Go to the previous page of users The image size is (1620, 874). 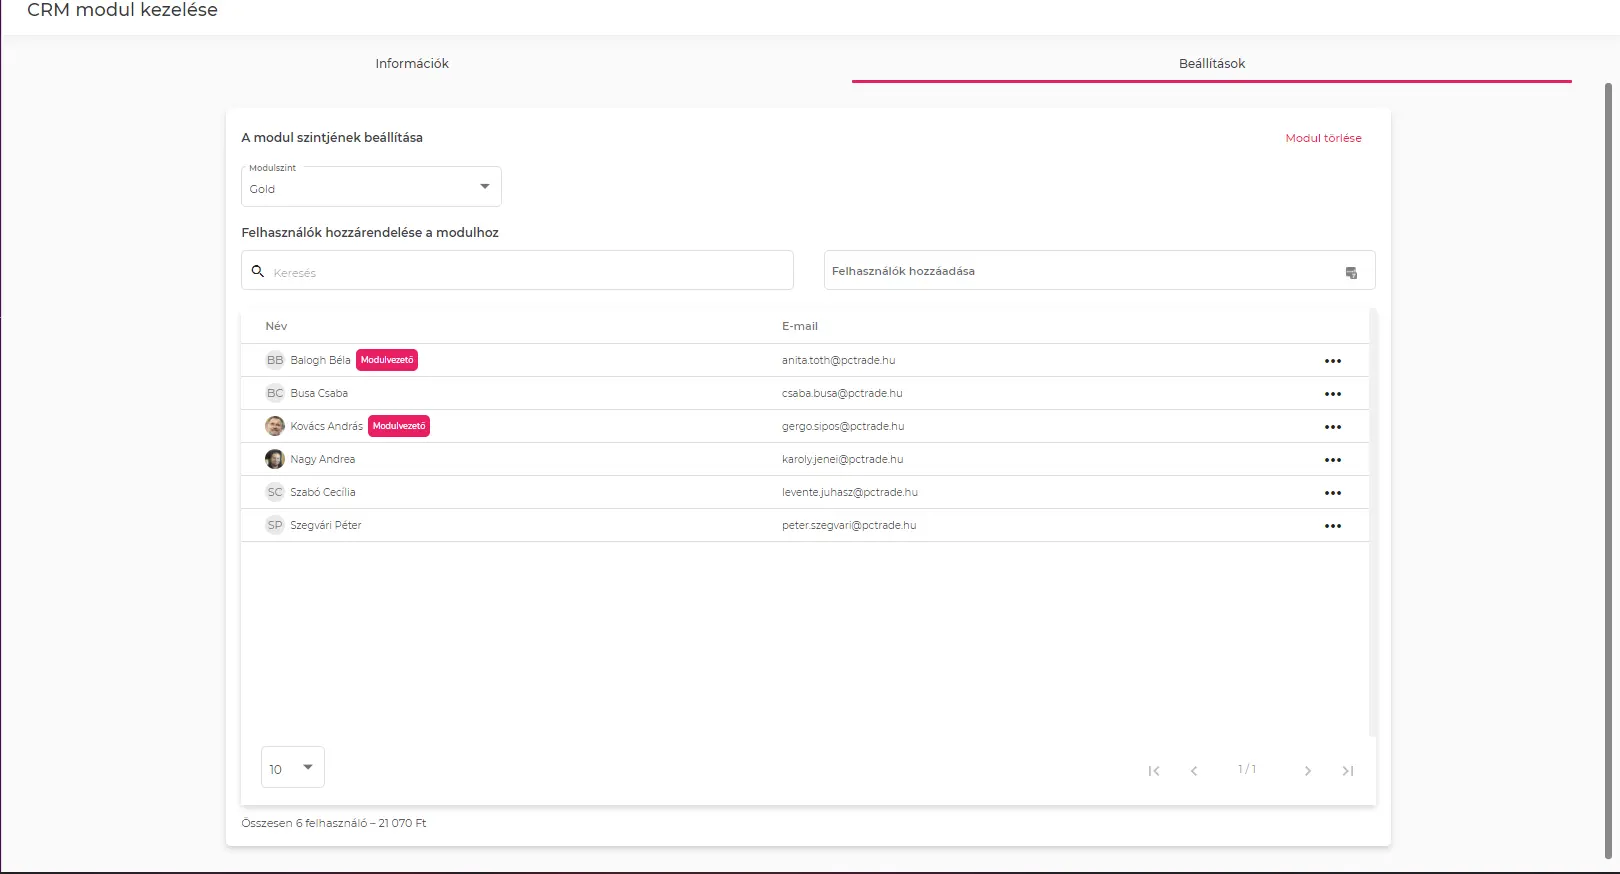click(x=1194, y=771)
